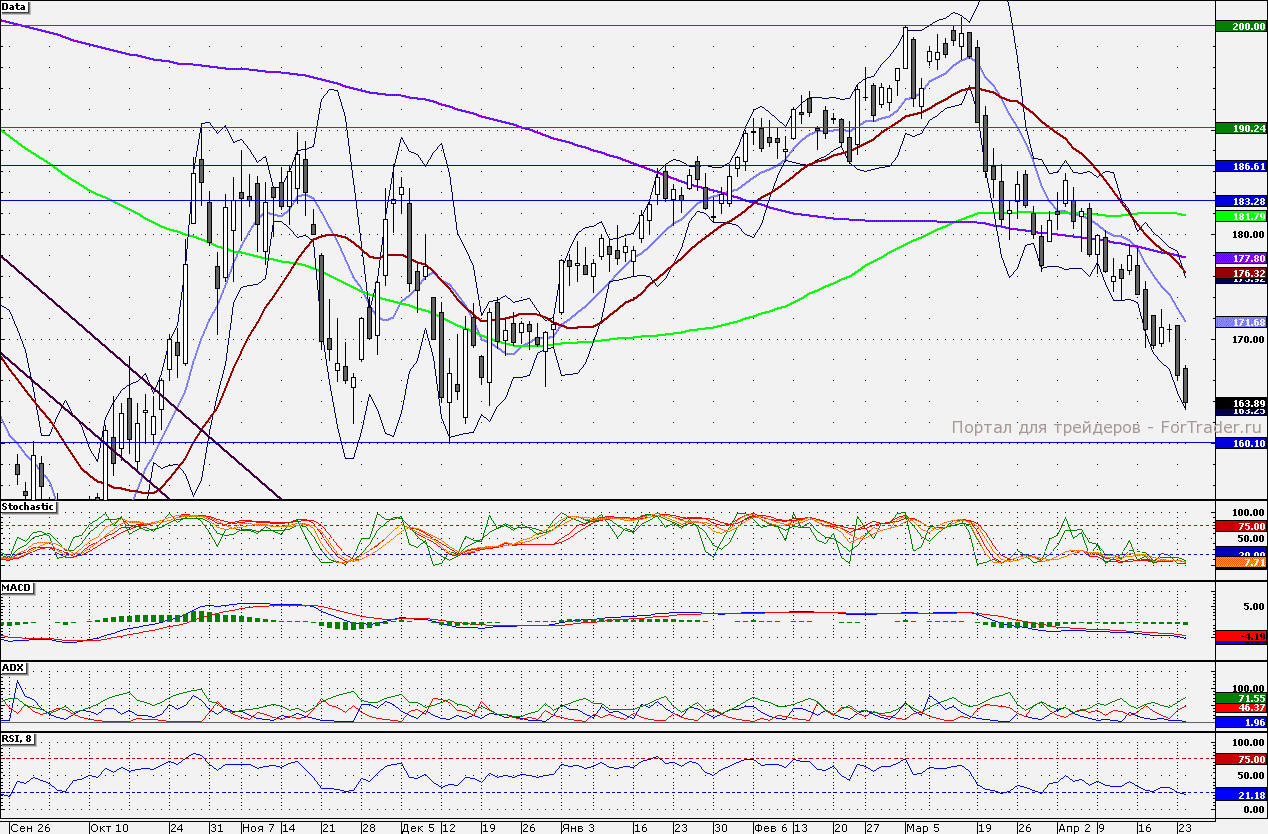The height and width of the screenshot is (834, 1268).
Task: Select the dark red 176.32 price tag
Action: tap(1240, 272)
